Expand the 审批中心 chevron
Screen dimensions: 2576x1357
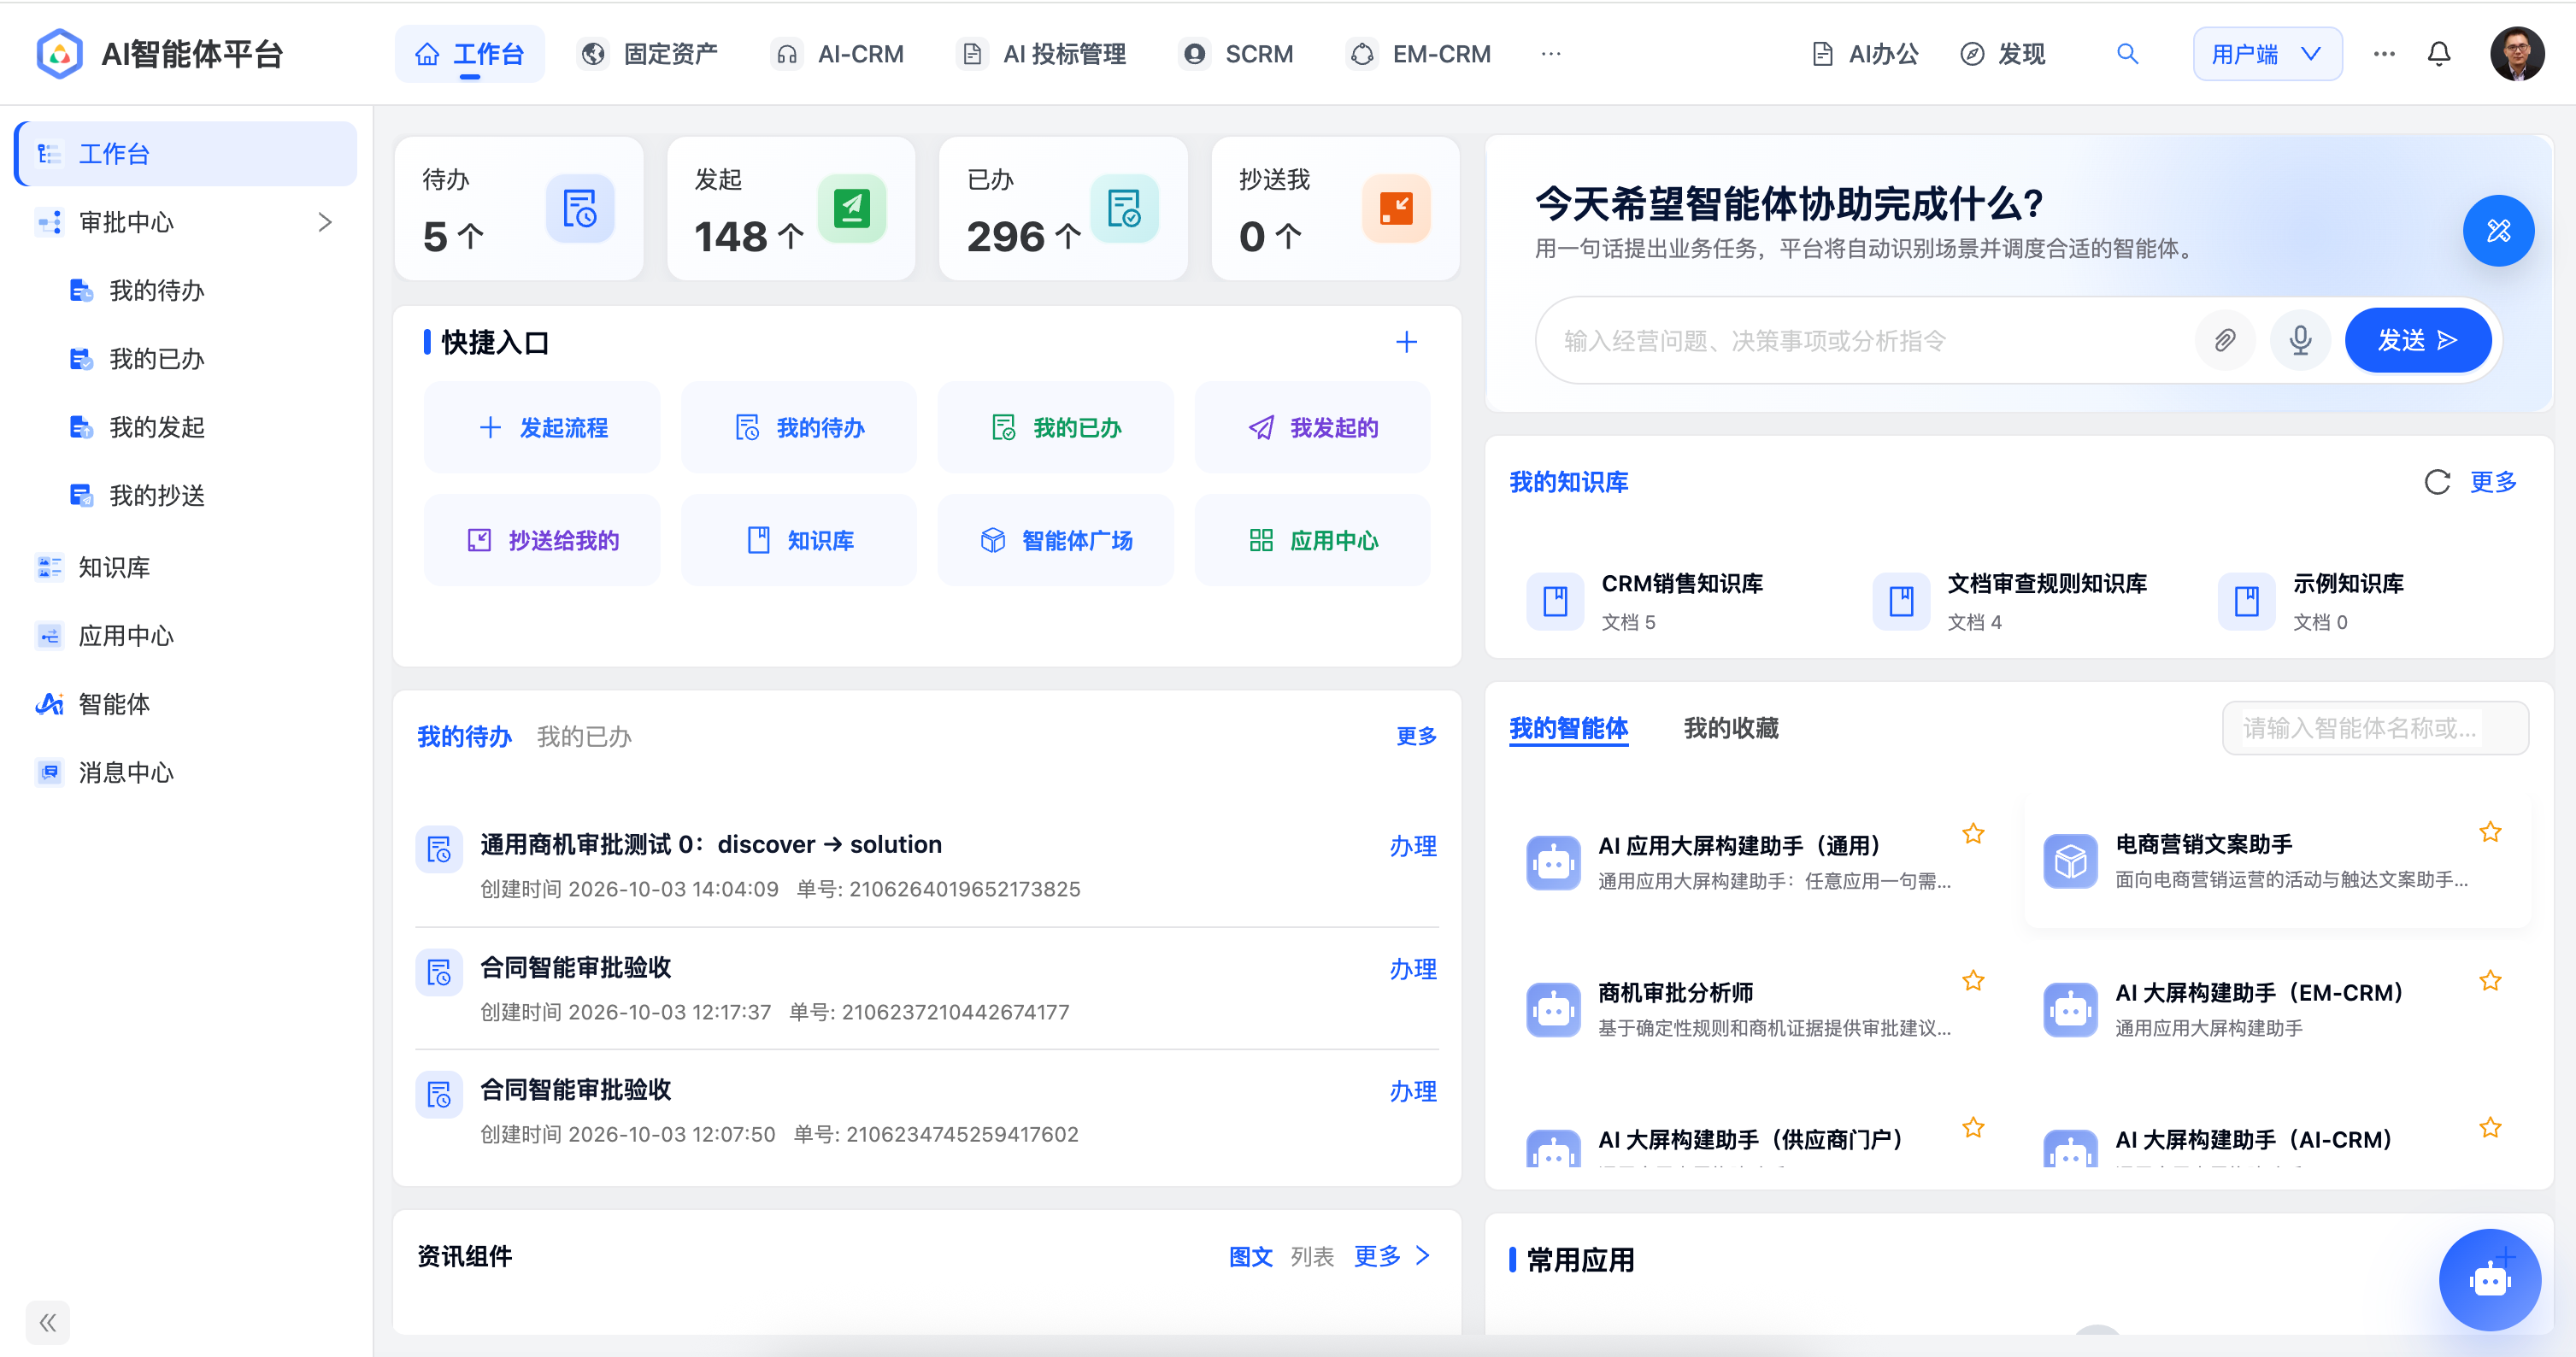[x=324, y=222]
